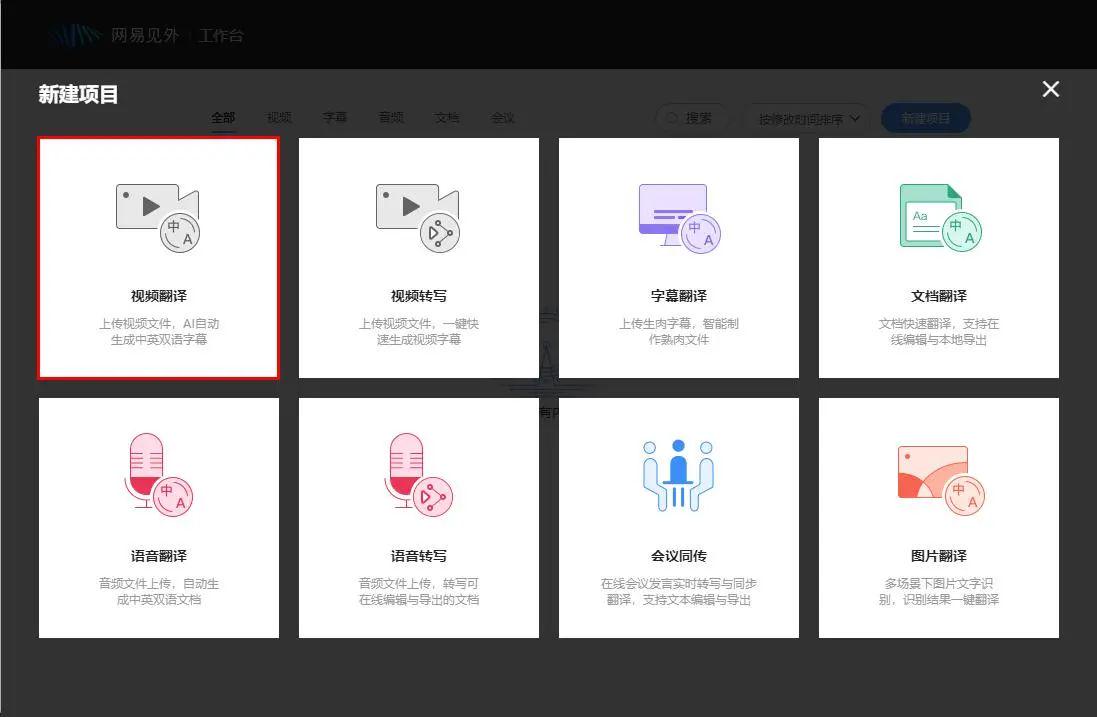Launch 会议同传 meeting interpretation

[678, 517]
